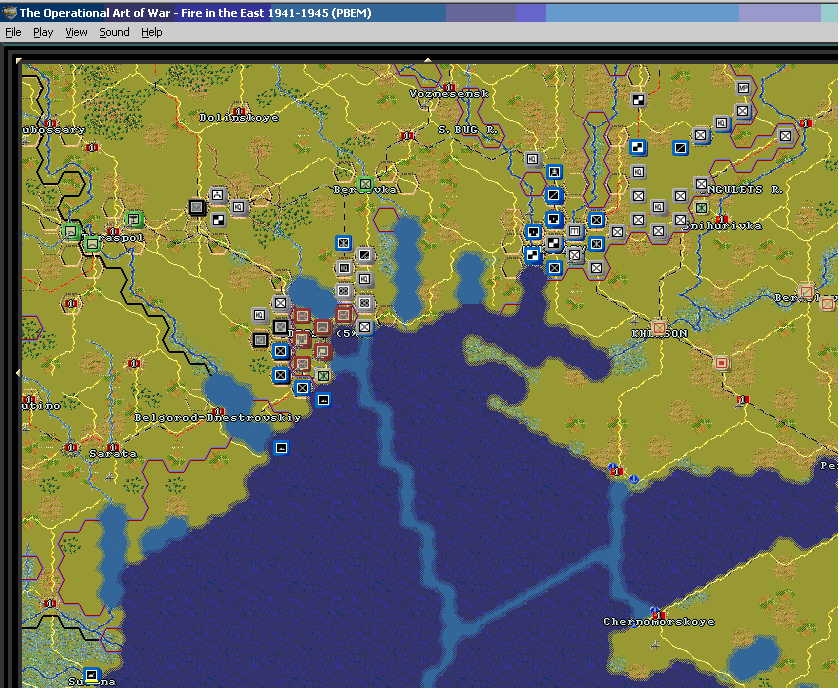This screenshot has width=839, height=688.
Task: Click the Chernomorskoye town label
Action: pos(659,622)
